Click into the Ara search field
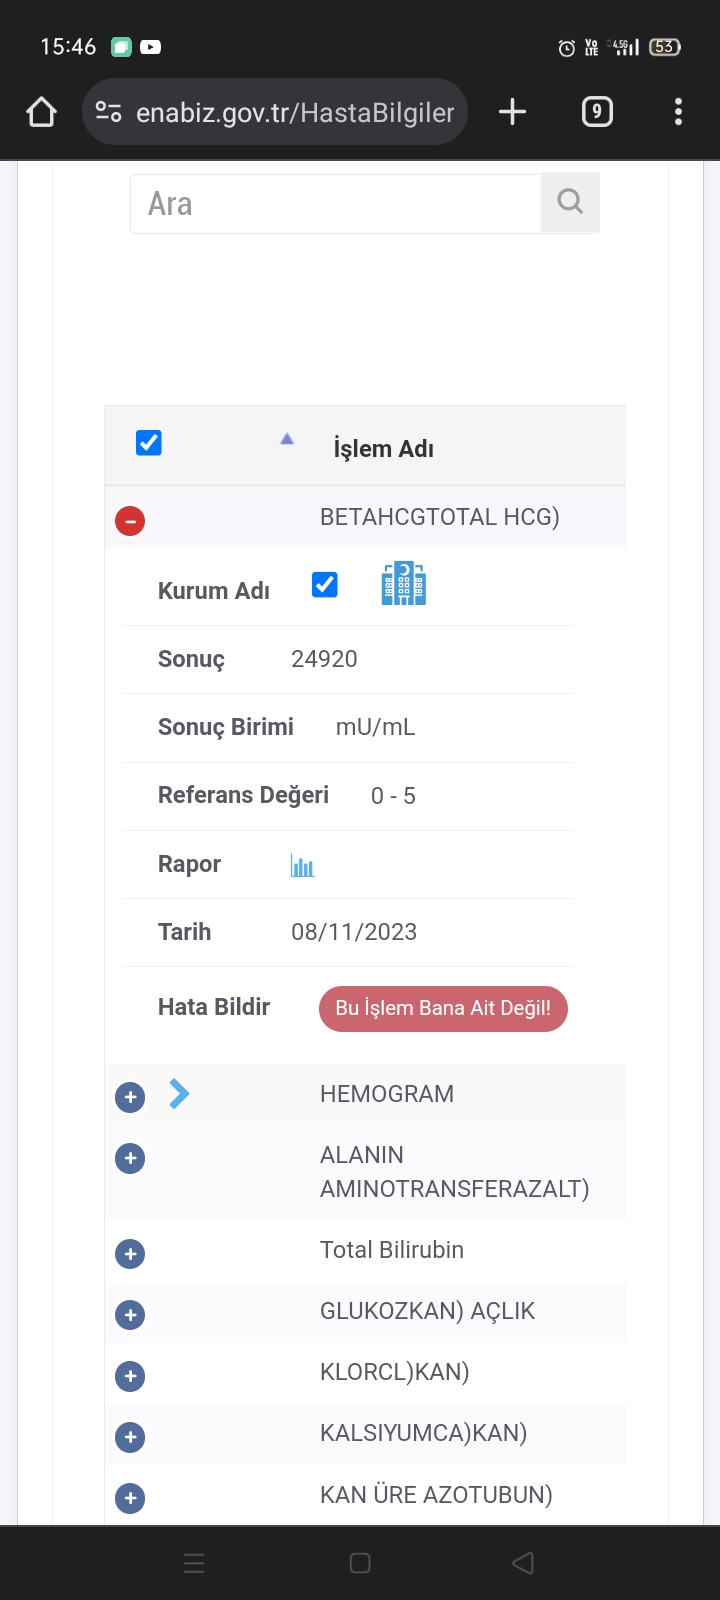720x1600 pixels. (336, 204)
